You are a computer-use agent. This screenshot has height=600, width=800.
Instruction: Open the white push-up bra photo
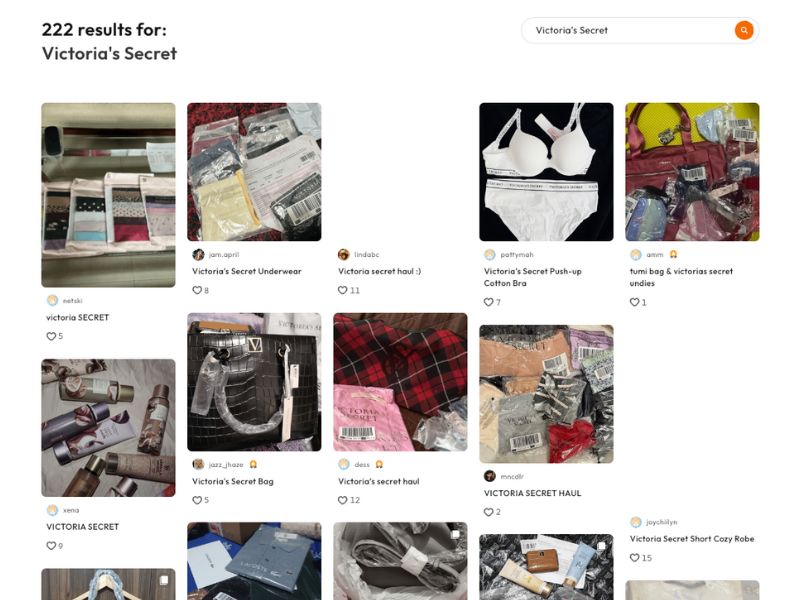tap(546, 171)
